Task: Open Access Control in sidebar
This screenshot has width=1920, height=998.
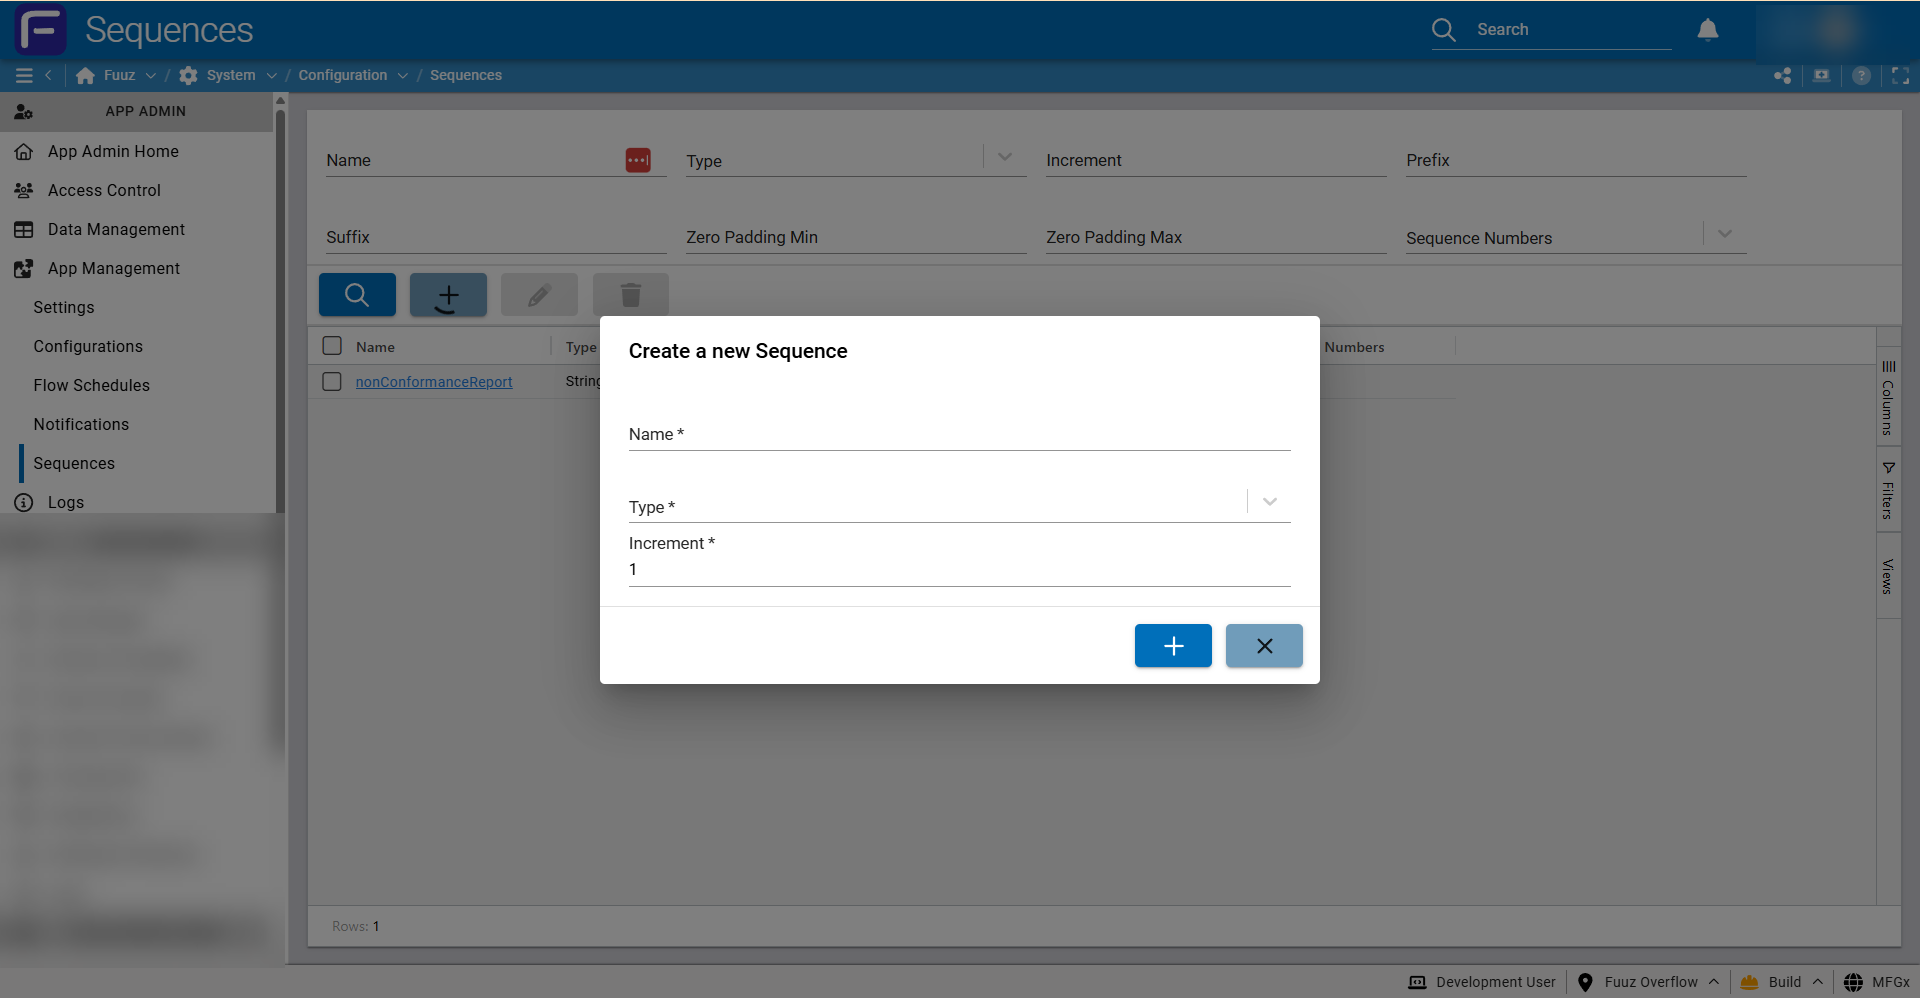Action: (x=137, y=190)
